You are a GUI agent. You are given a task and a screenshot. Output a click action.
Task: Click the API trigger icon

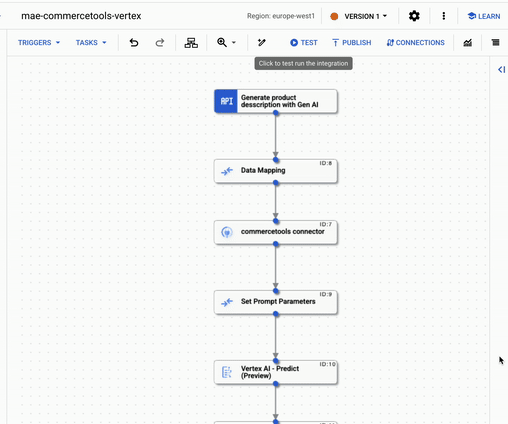pyautogui.click(x=226, y=101)
